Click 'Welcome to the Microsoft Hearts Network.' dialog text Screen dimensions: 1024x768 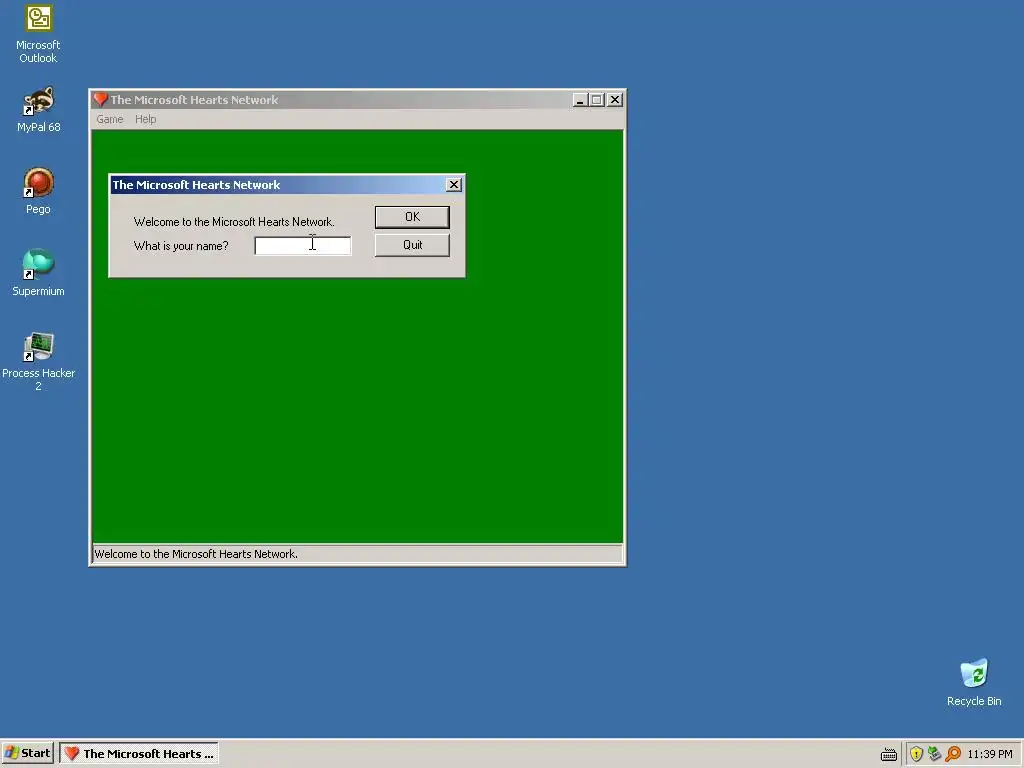point(234,222)
